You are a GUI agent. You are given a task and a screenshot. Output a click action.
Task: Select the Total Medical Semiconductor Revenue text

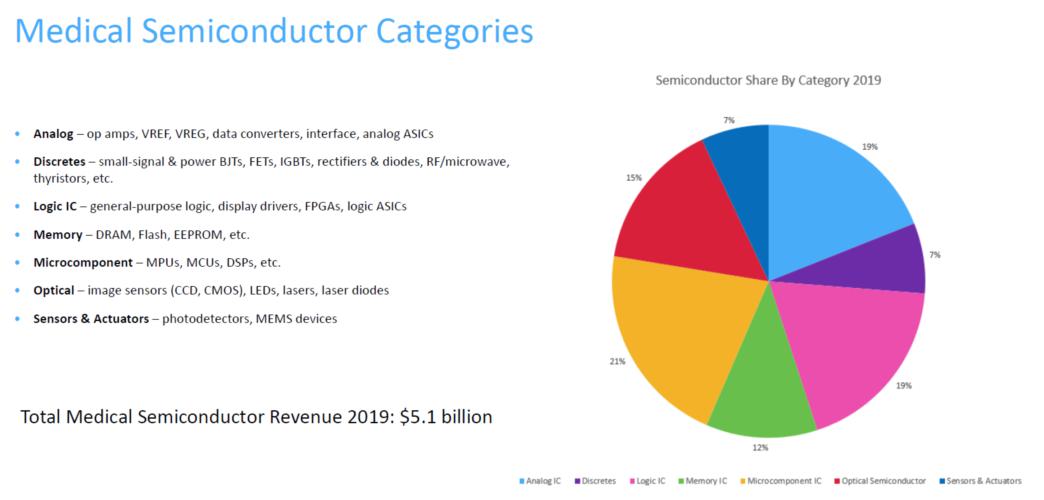point(256,416)
